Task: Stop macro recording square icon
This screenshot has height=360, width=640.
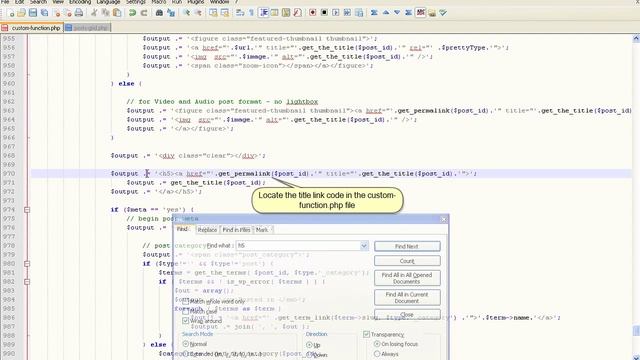Action: click(324, 13)
